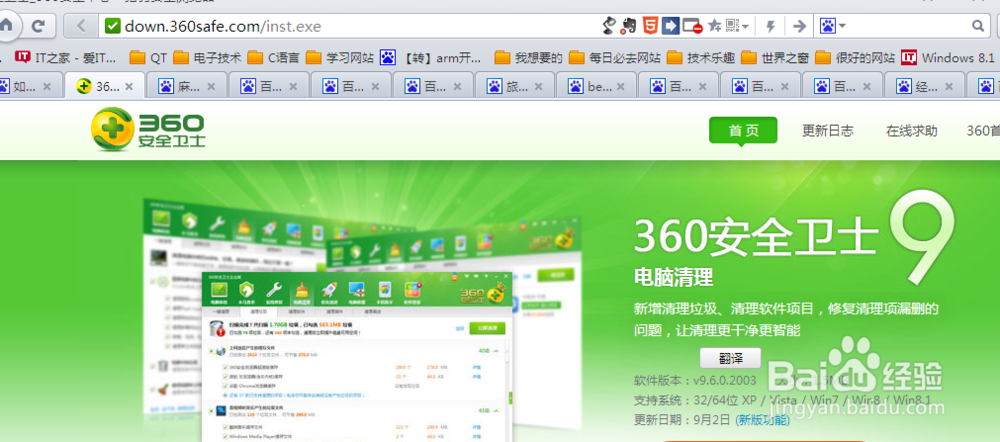Open the 我想要的 bookmarks folder
The image size is (1000, 442).
pyautogui.click(x=529, y=58)
